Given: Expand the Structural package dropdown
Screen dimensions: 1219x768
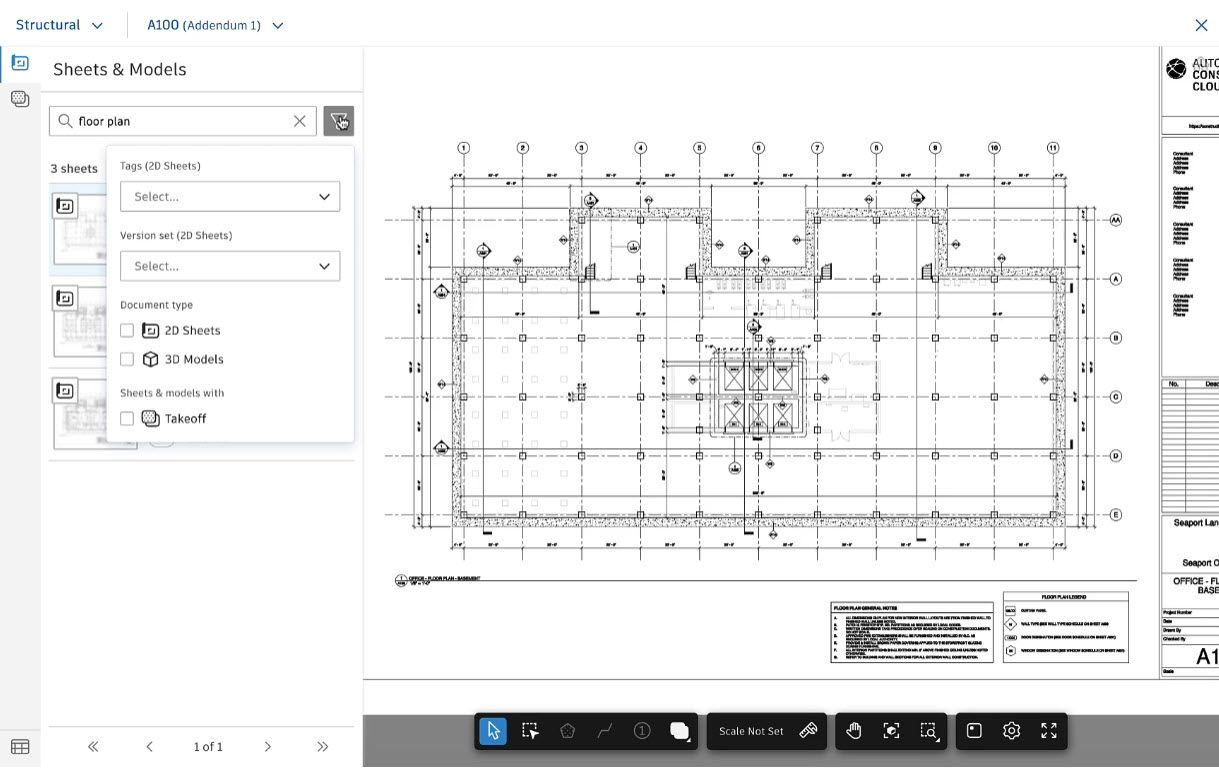Looking at the screenshot, I should pyautogui.click(x=59, y=25).
